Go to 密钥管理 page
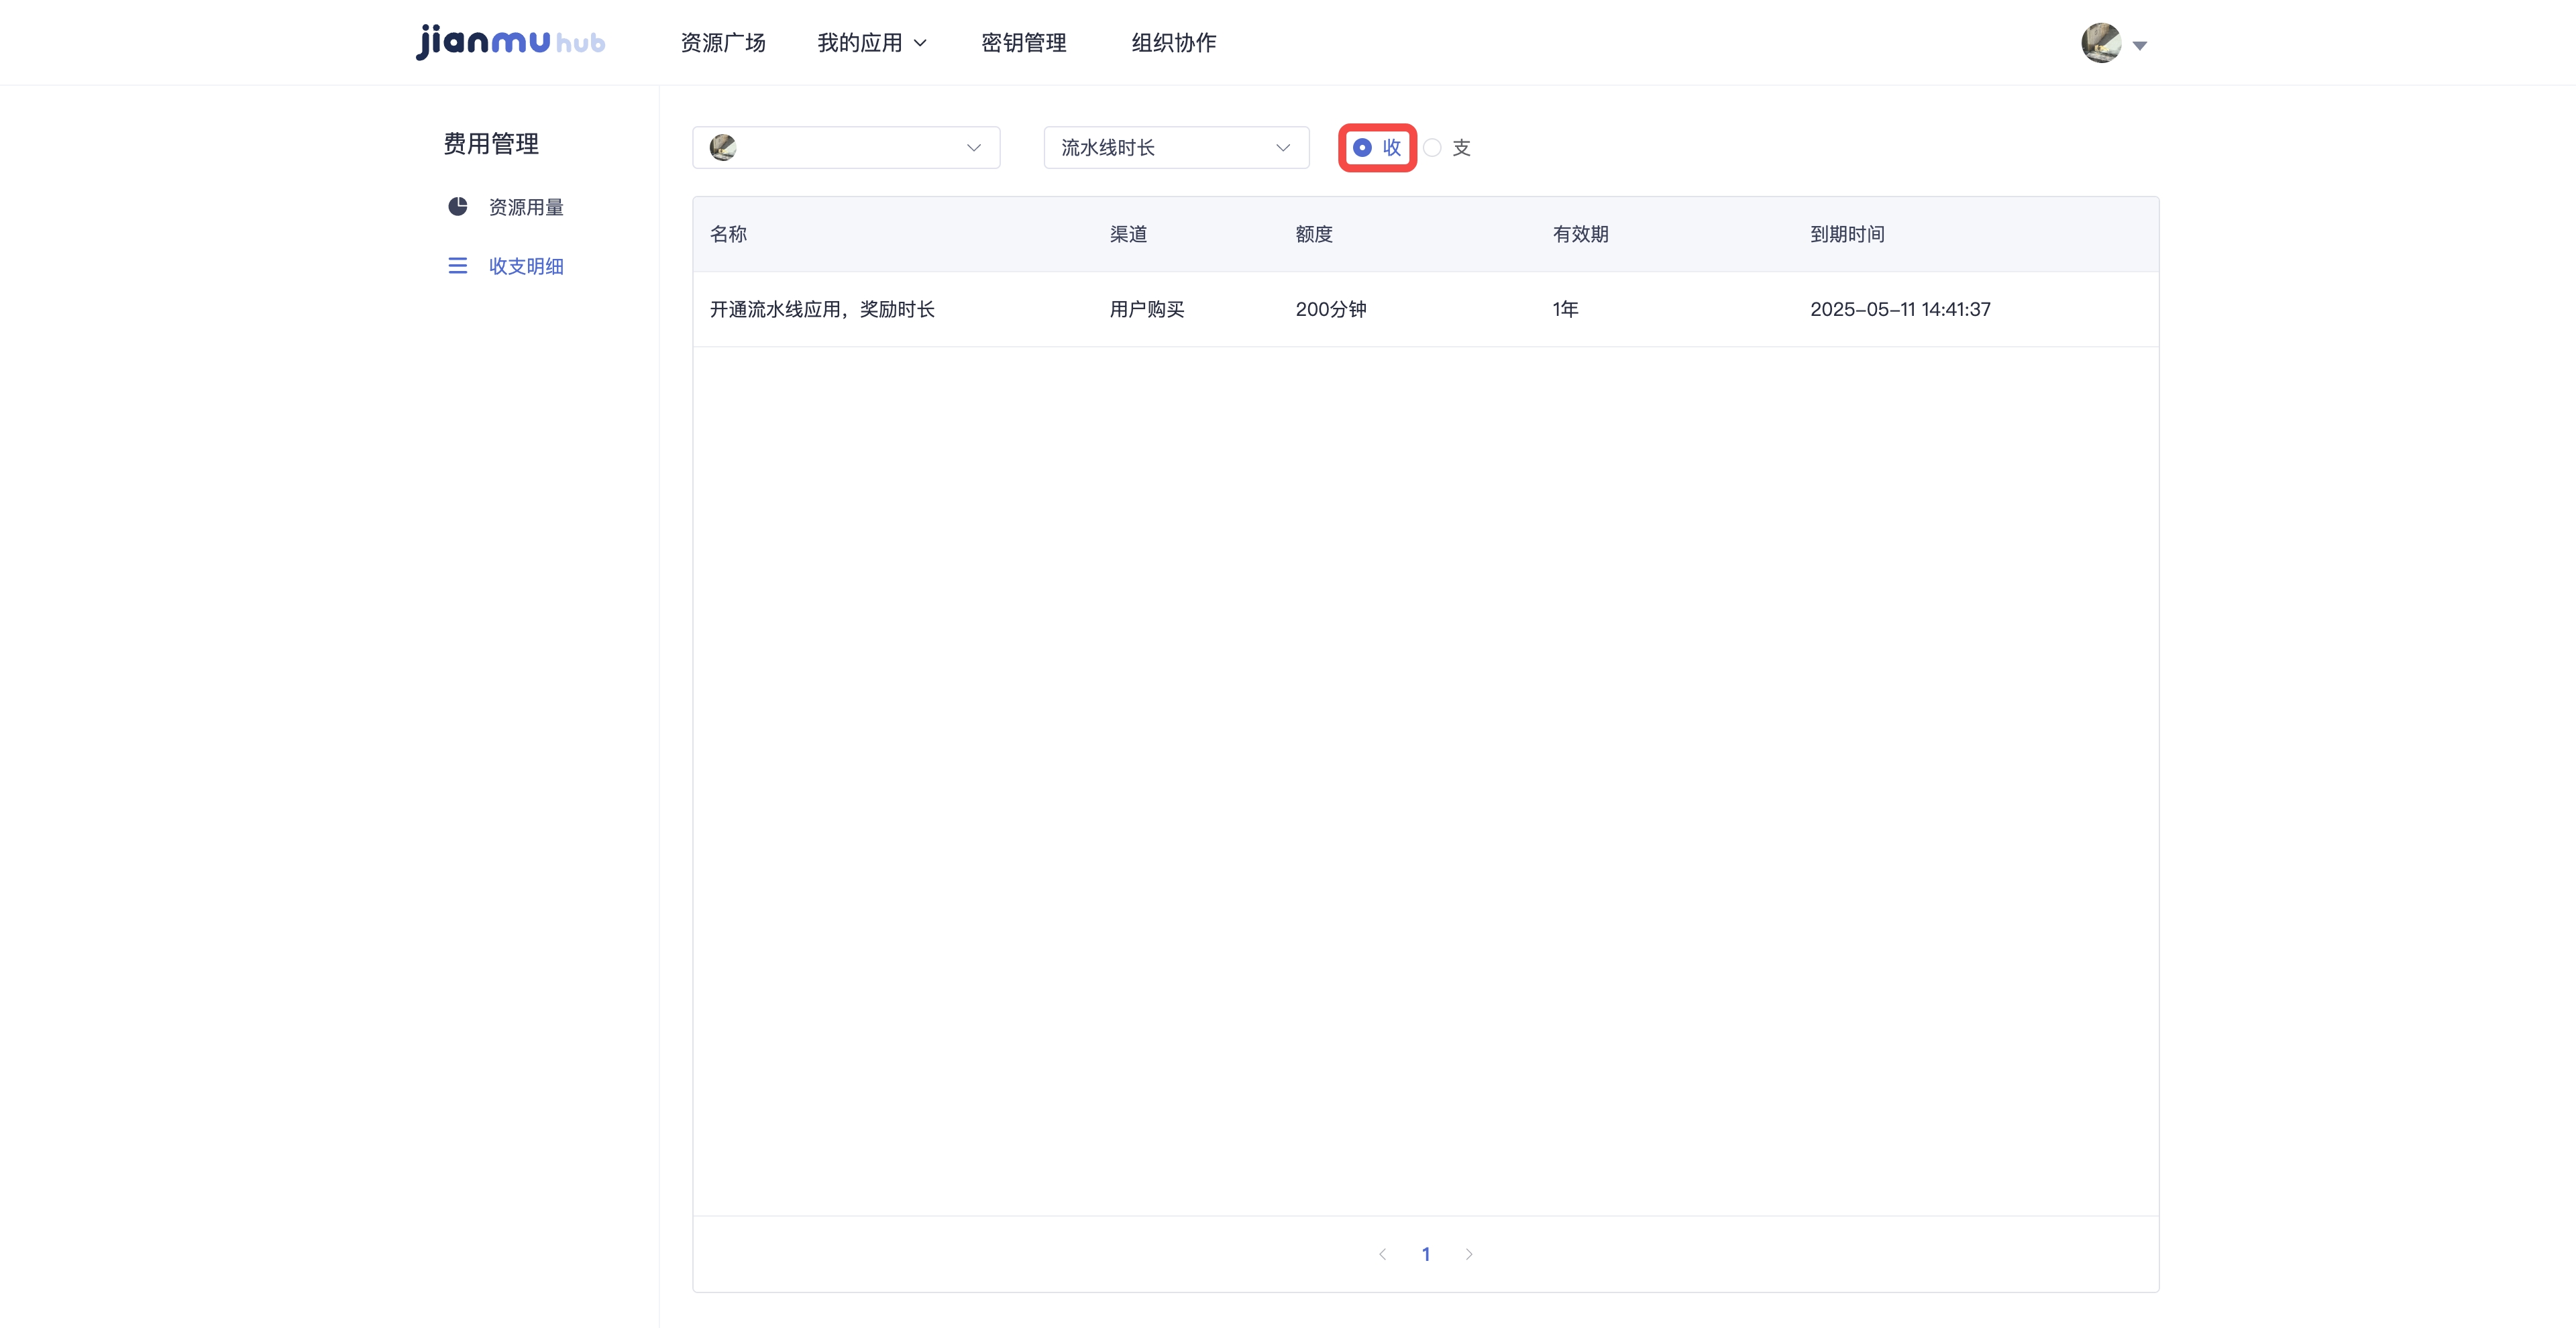The image size is (2576, 1328). pos(1024,43)
